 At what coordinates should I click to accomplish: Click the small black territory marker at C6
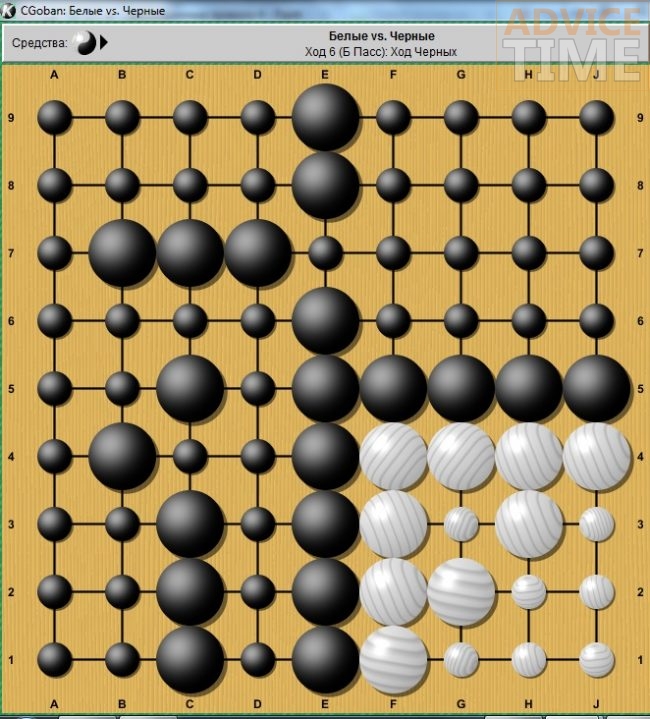[190, 321]
